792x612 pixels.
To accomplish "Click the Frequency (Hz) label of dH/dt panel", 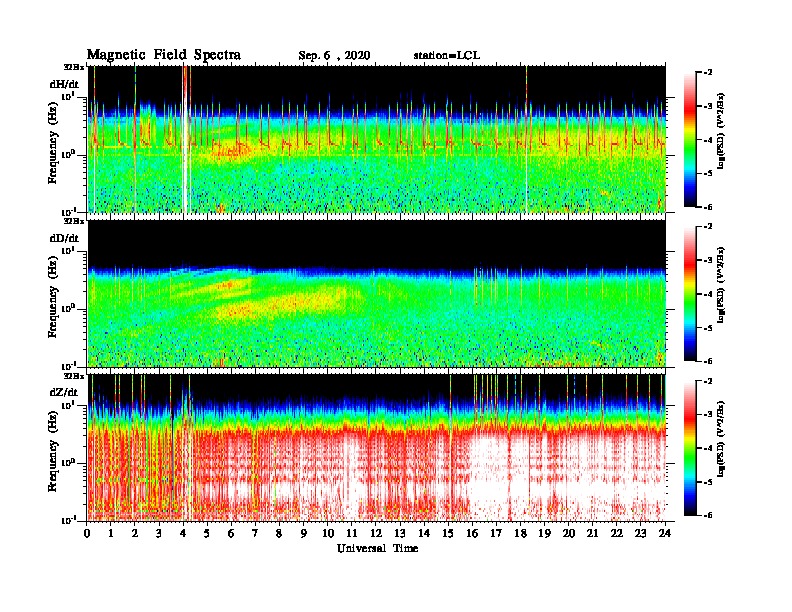I will click(53, 143).
